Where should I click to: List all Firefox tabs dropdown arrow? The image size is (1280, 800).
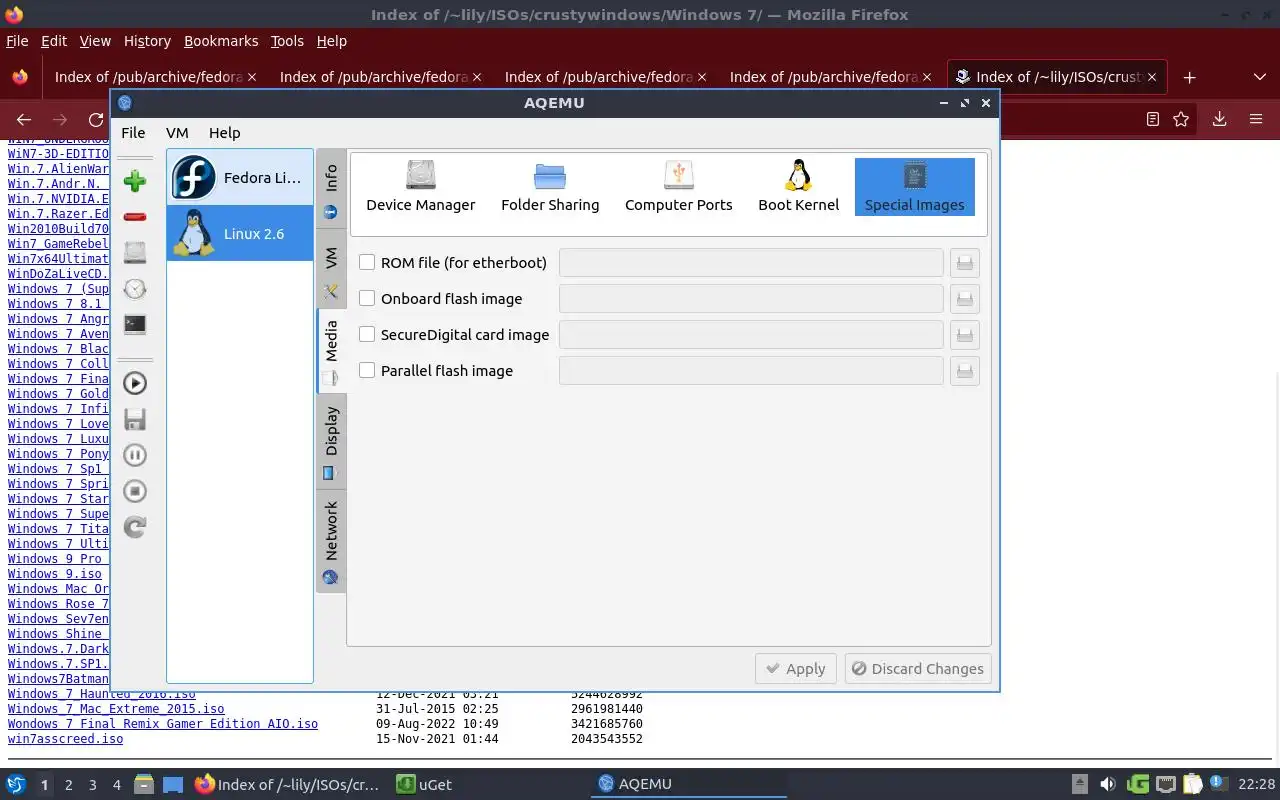click(x=1259, y=77)
